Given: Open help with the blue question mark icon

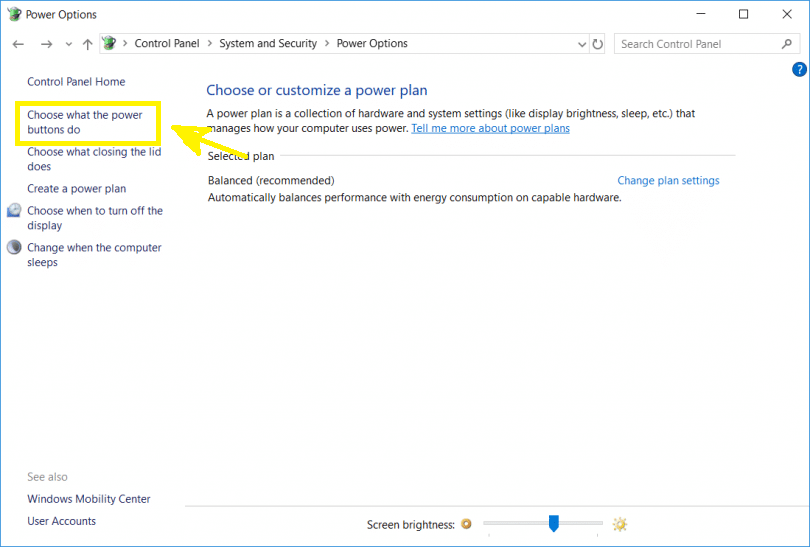Looking at the screenshot, I should tap(799, 69).
